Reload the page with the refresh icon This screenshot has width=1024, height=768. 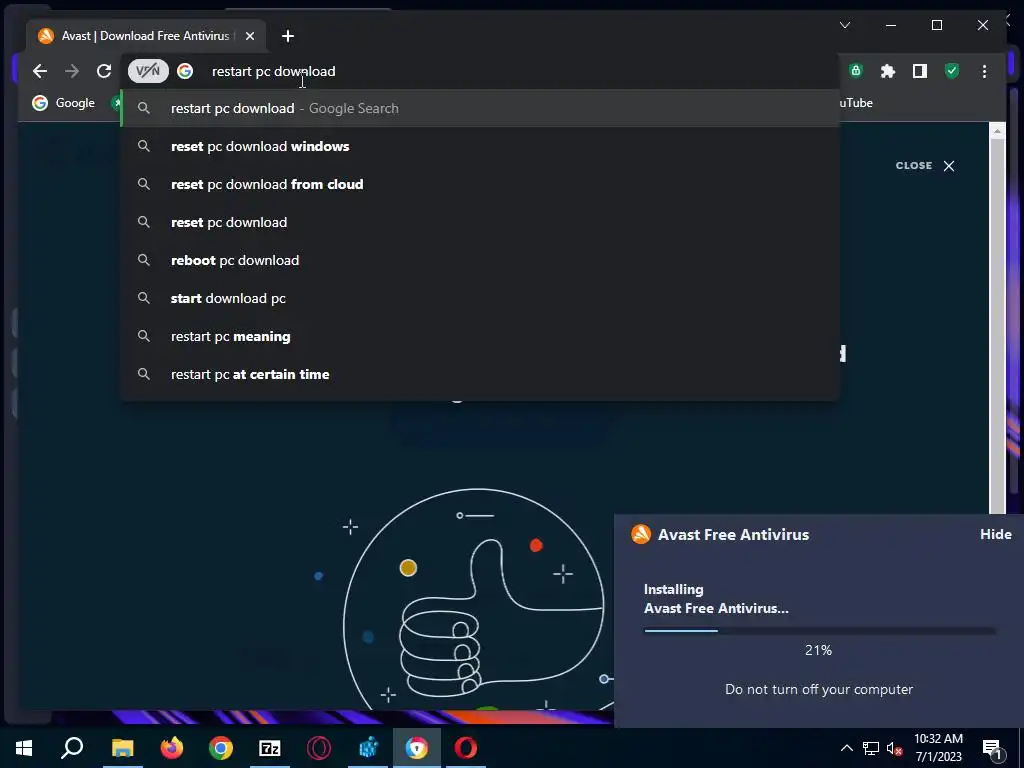point(104,71)
